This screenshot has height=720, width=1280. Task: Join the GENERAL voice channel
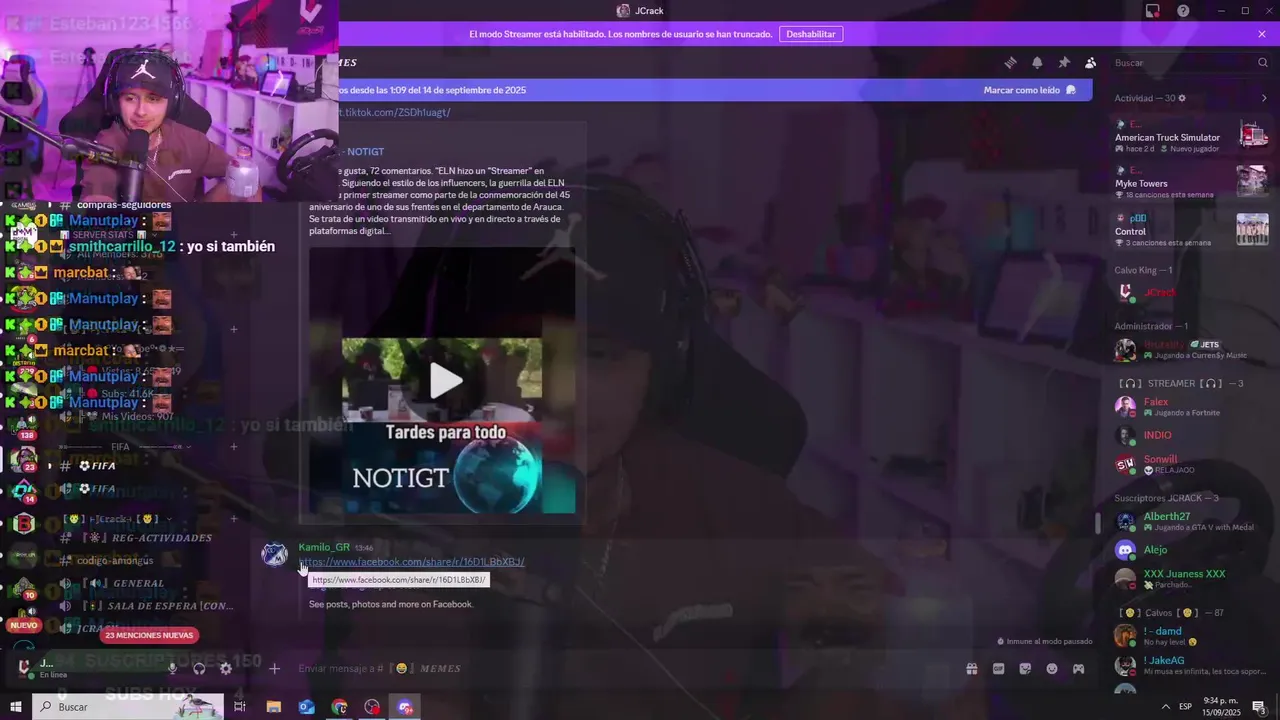point(148,583)
